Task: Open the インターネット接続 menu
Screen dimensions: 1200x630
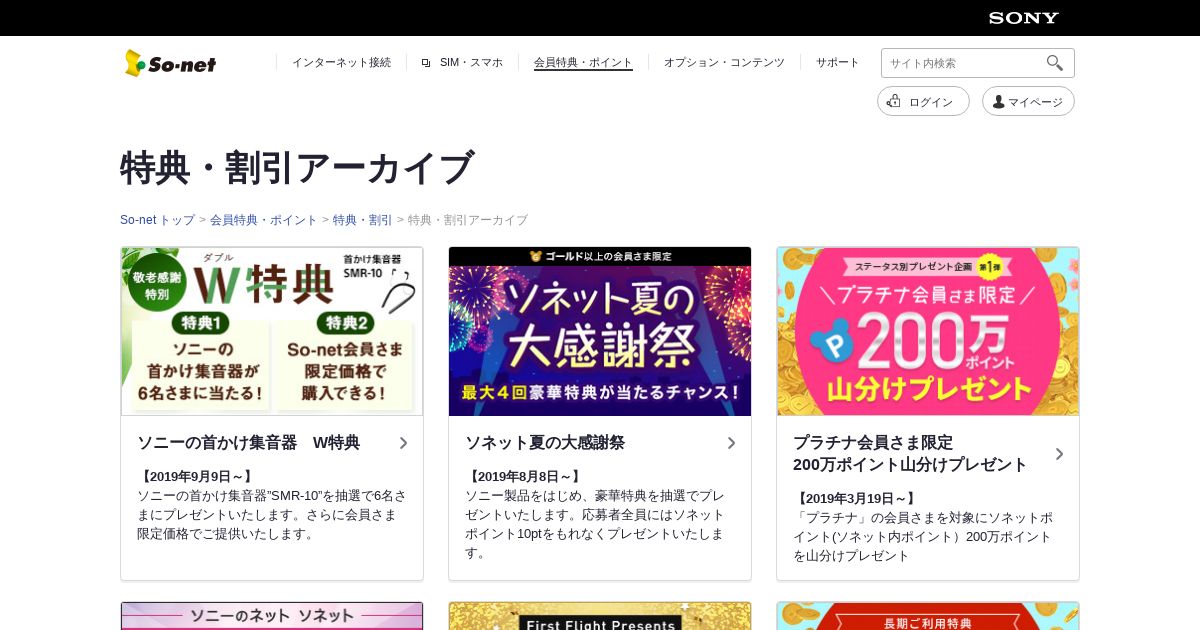Action: point(341,62)
